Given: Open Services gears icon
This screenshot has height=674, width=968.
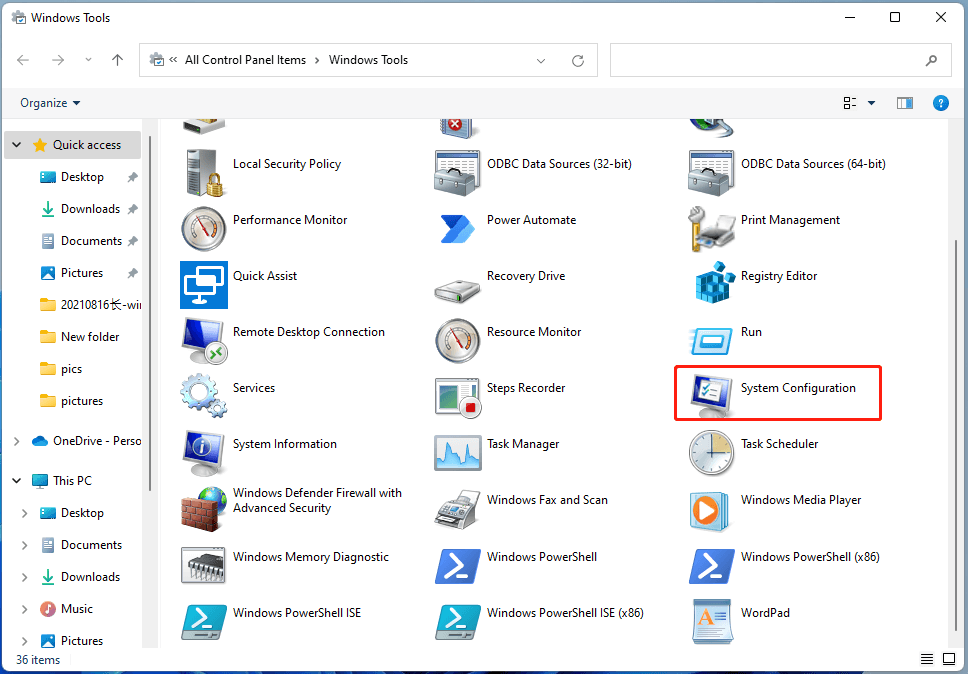Looking at the screenshot, I should pos(204,397).
